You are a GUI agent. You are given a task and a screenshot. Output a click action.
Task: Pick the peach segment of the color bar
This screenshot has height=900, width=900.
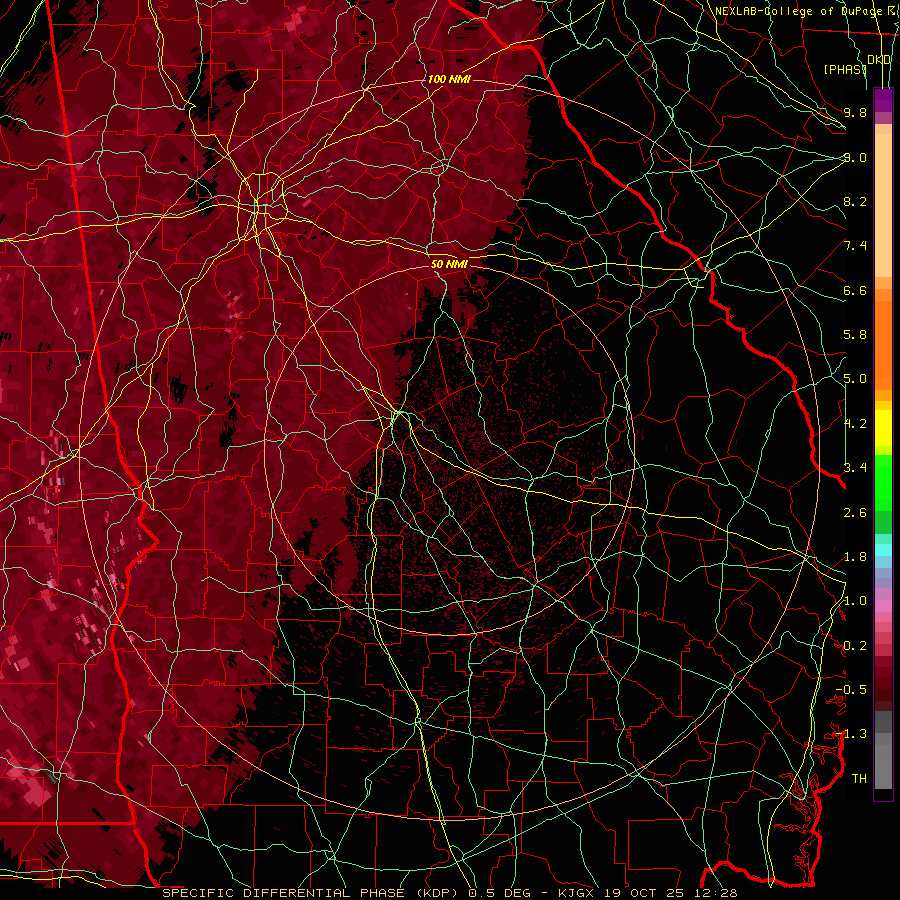pos(883,207)
